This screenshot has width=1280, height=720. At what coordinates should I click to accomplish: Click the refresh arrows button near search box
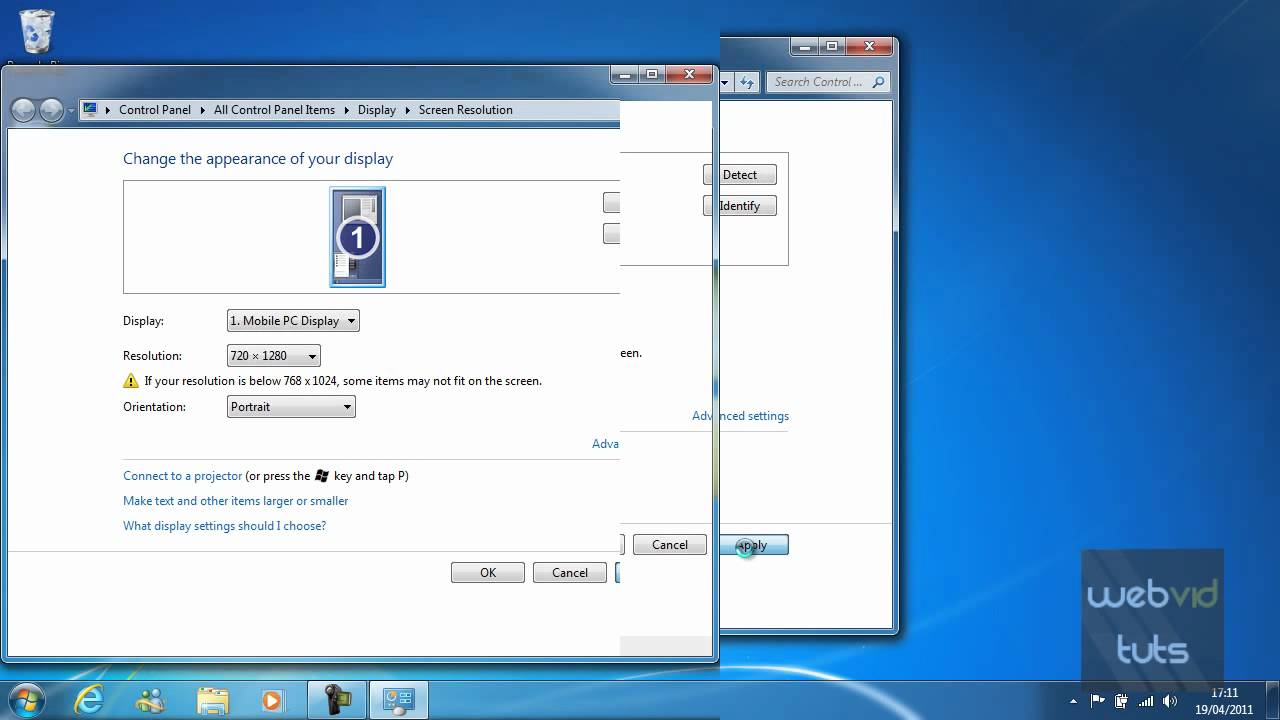[x=747, y=83]
